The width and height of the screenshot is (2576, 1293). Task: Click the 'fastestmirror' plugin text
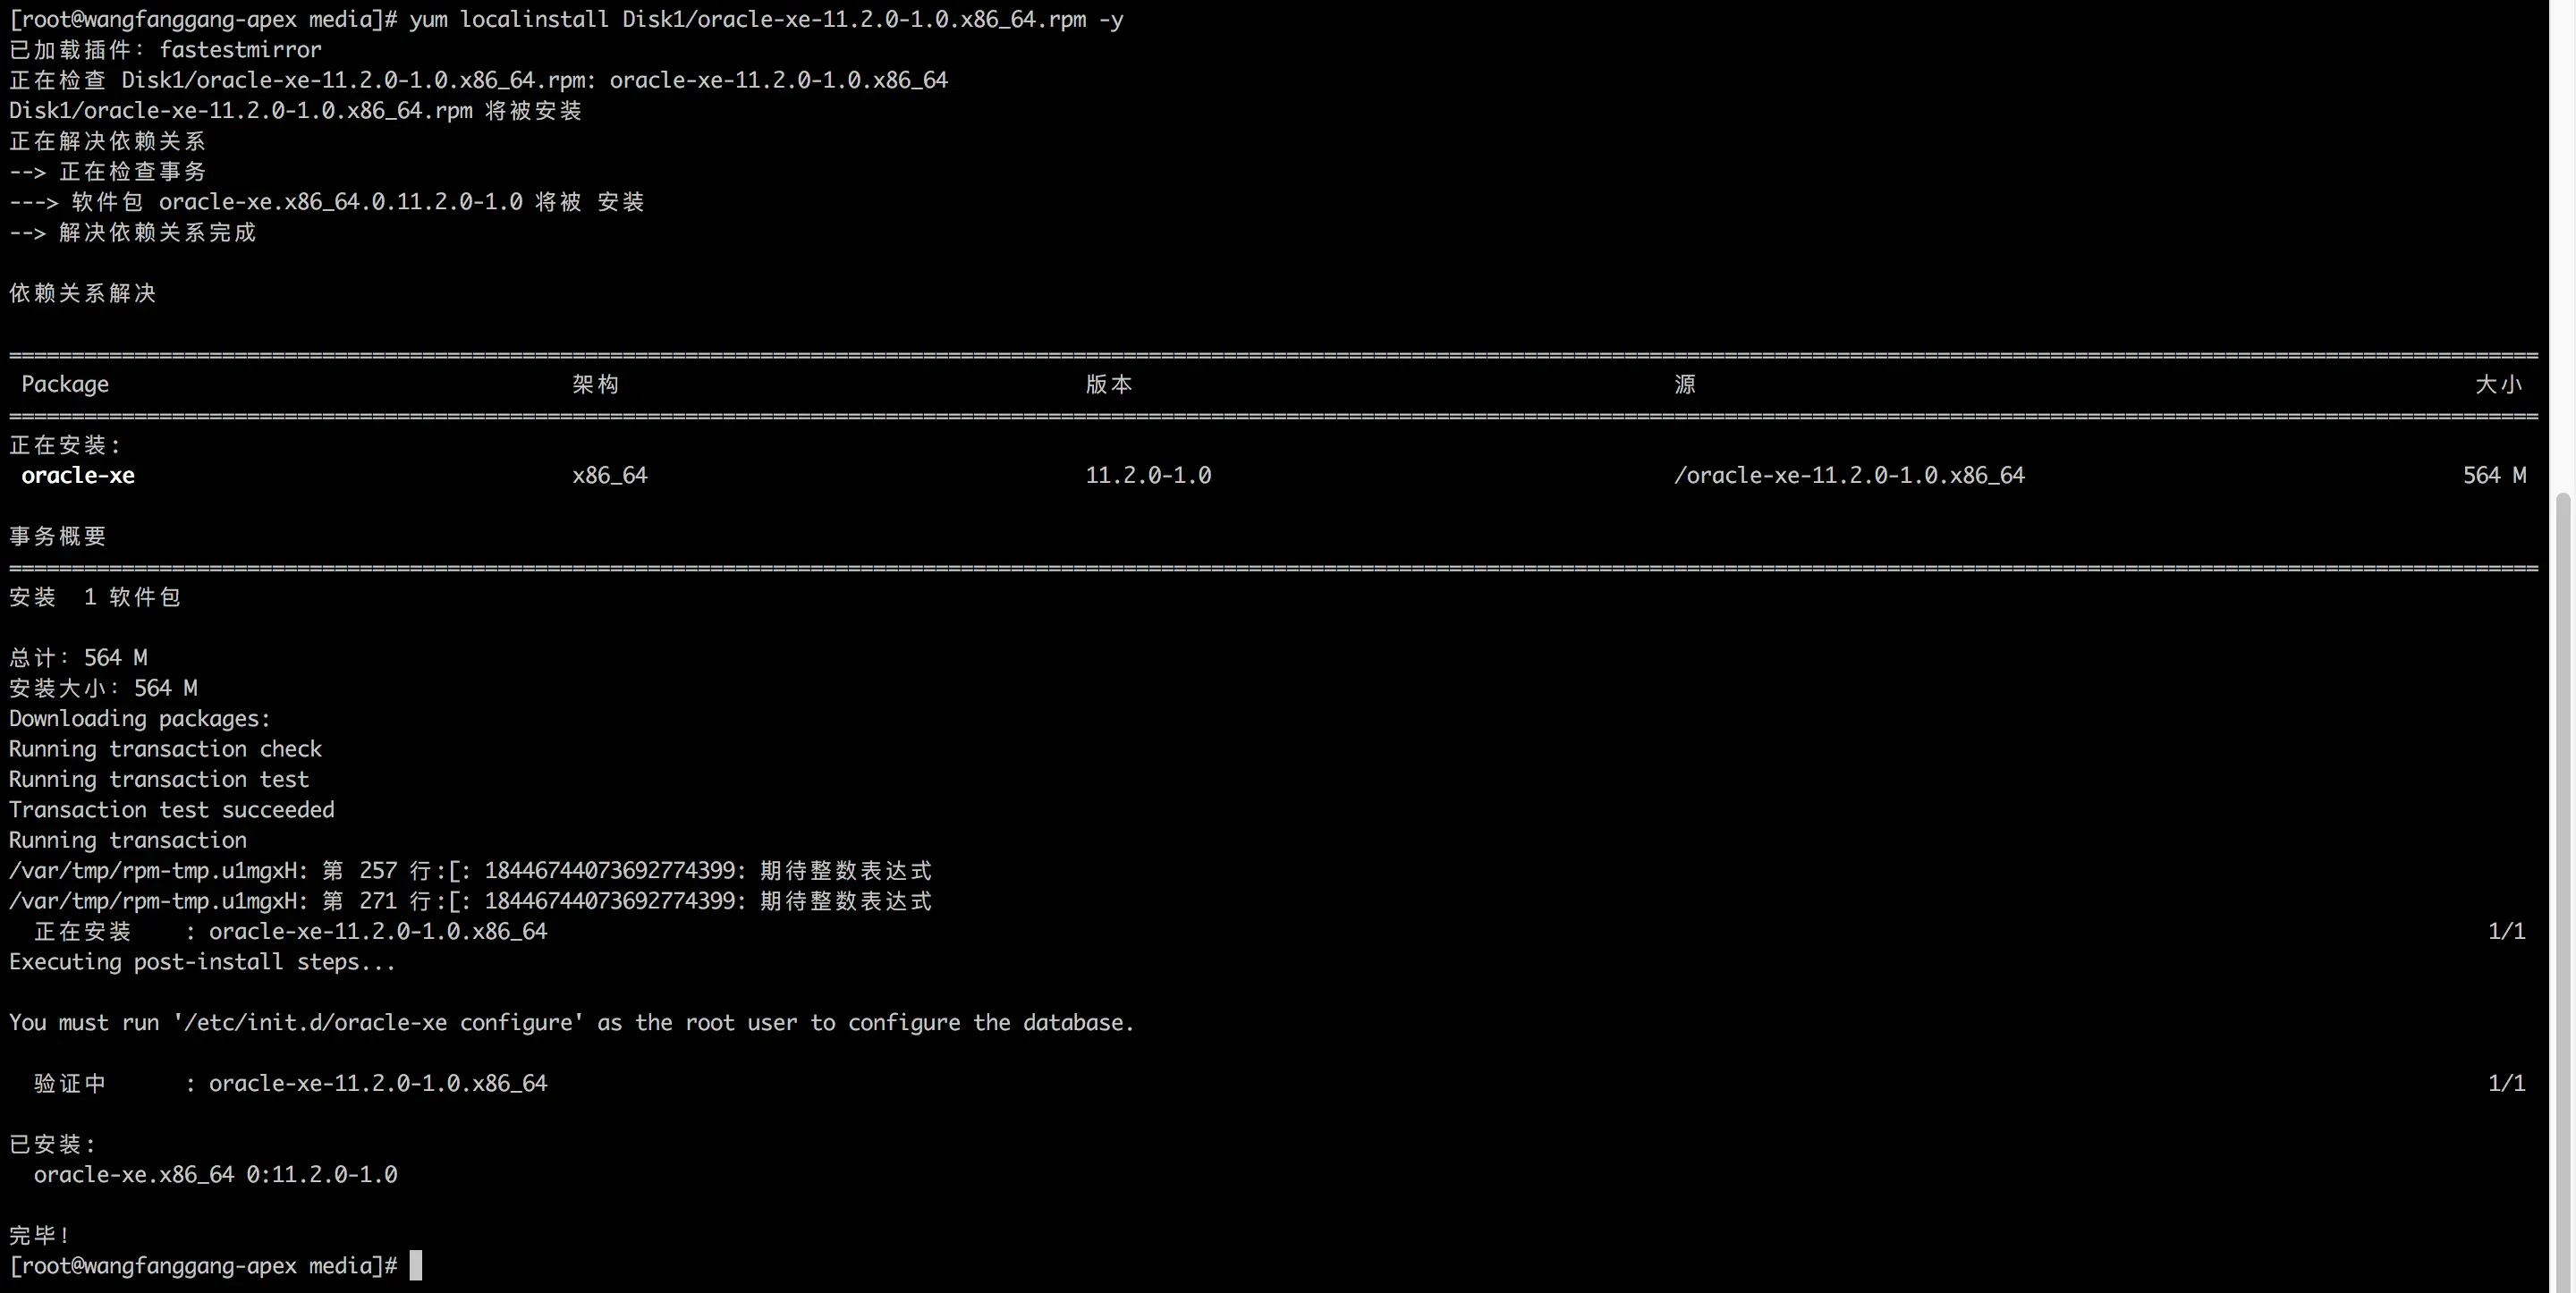240,49
